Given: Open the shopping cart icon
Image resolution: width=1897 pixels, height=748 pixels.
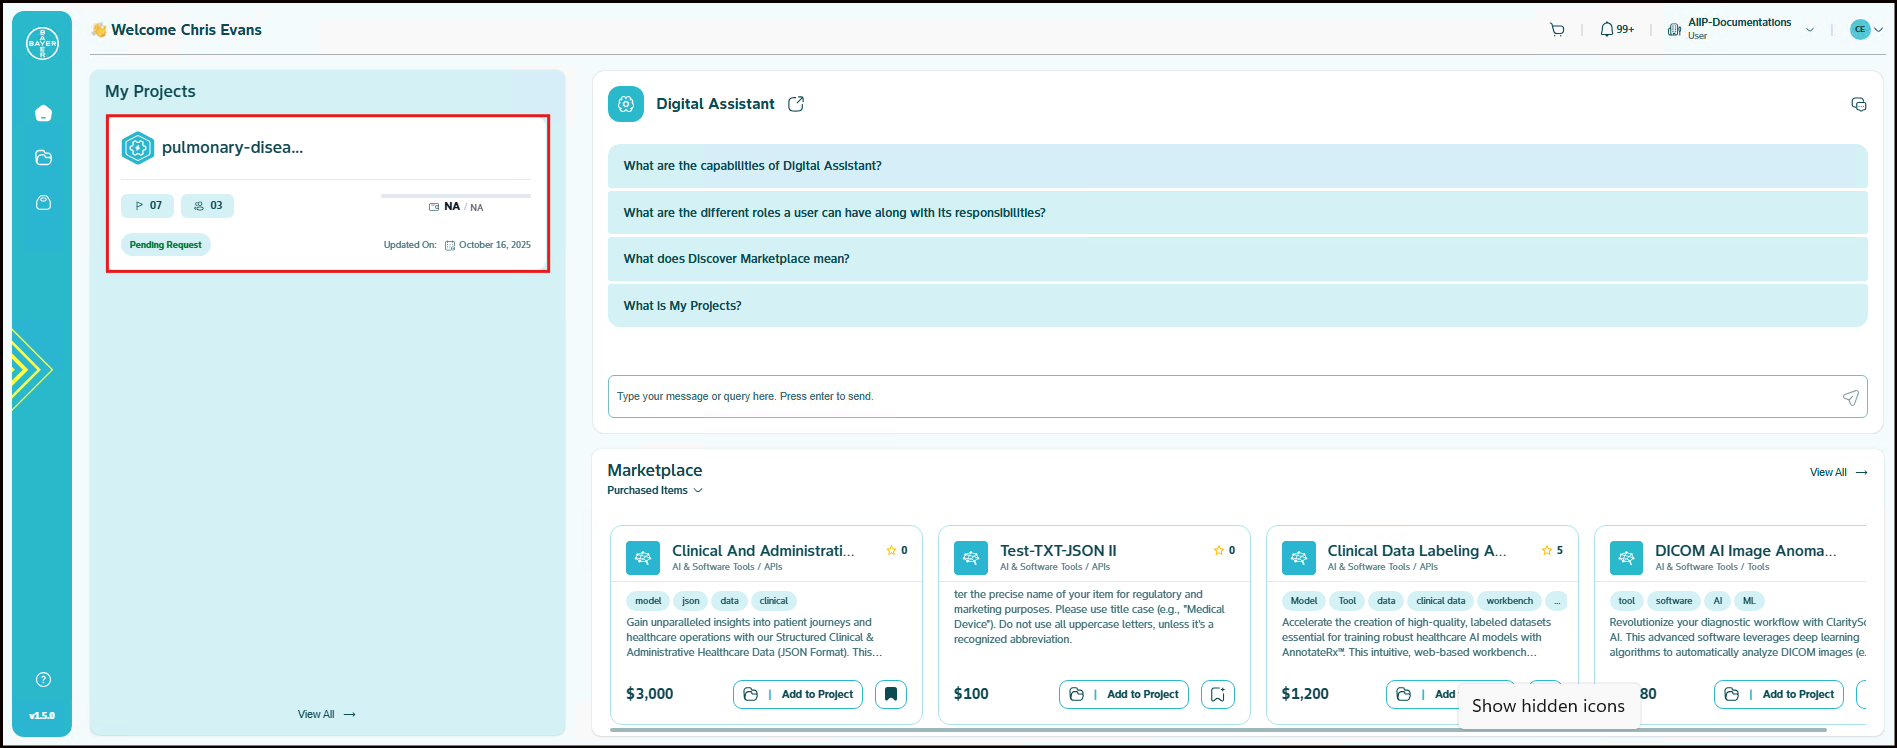Looking at the screenshot, I should (x=1557, y=30).
